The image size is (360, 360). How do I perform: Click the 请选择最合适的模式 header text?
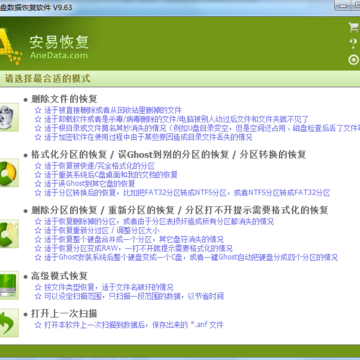[47, 79]
